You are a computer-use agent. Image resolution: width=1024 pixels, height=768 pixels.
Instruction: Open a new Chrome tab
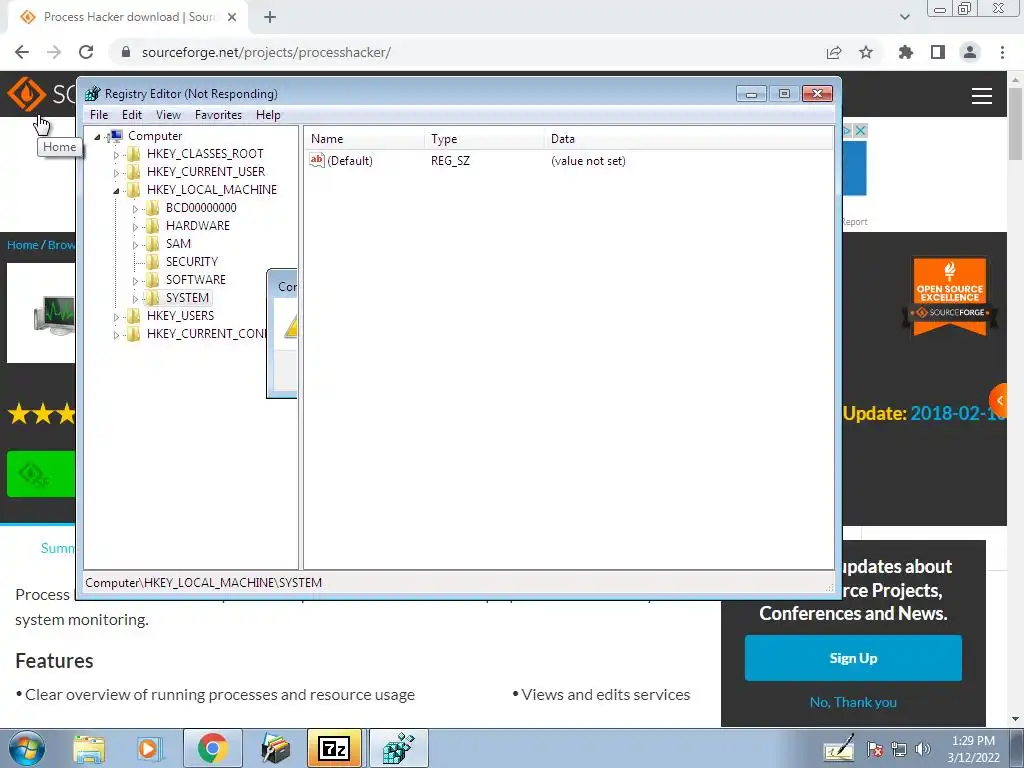click(270, 17)
